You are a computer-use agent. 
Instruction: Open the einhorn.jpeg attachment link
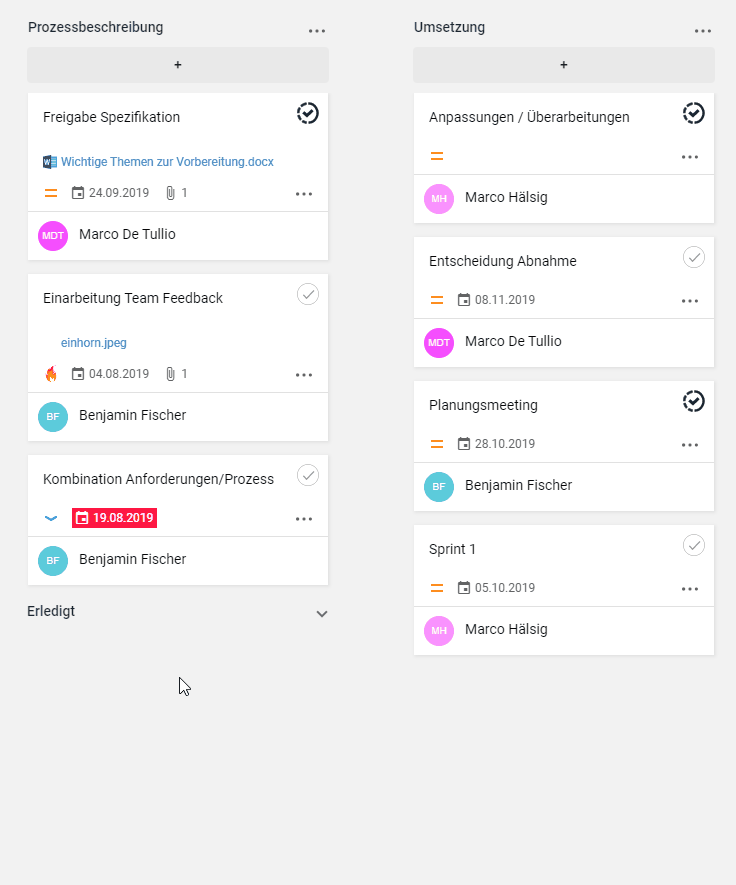[x=94, y=343]
